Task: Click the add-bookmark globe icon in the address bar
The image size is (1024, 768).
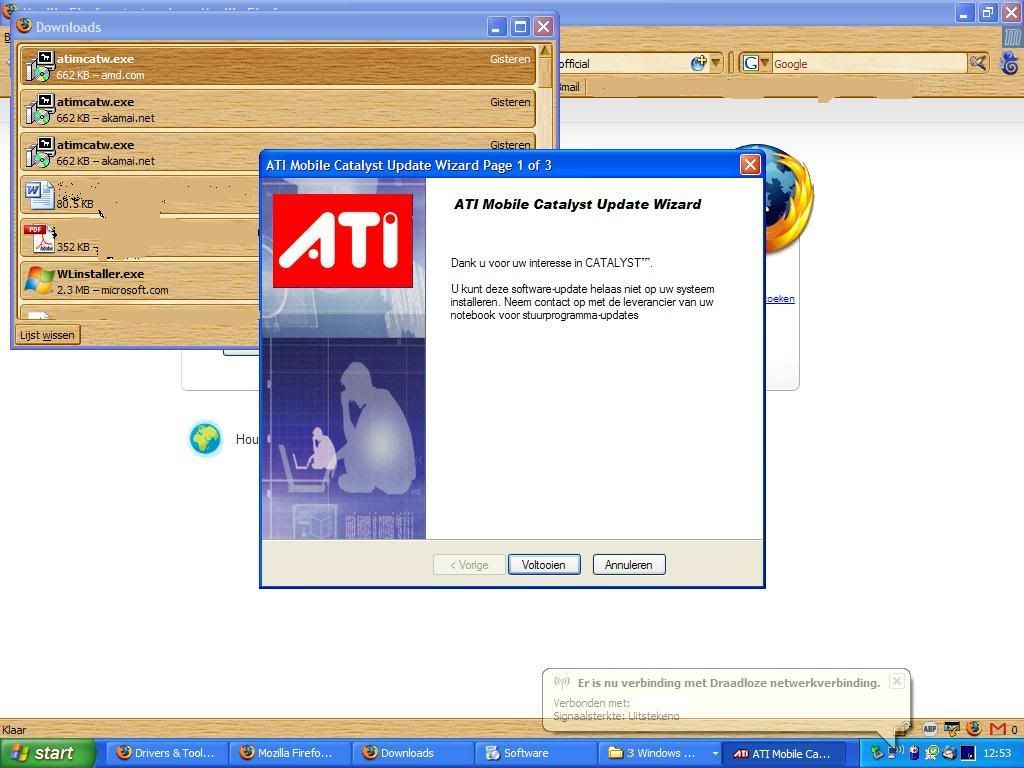Action: pos(699,63)
